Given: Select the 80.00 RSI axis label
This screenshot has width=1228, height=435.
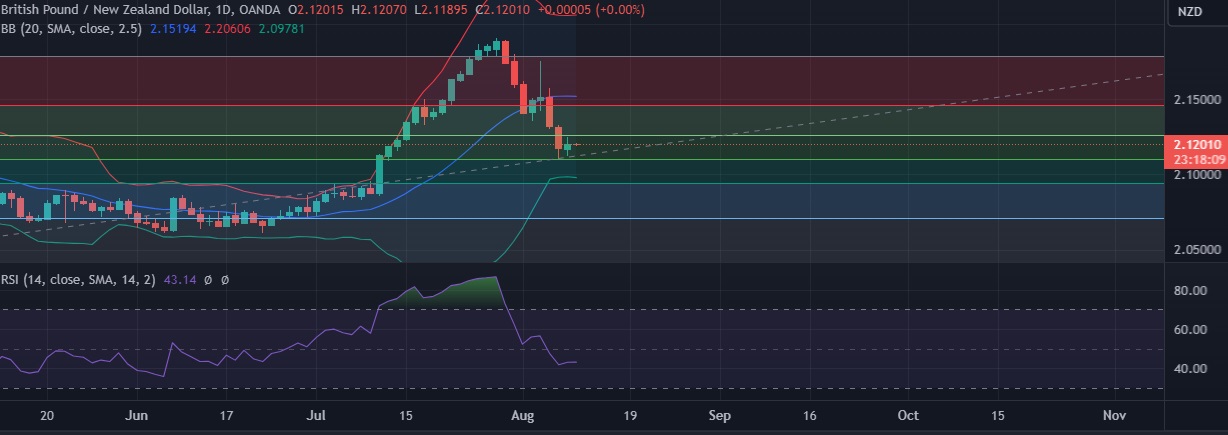Looking at the screenshot, I should (x=1190, y=291).
